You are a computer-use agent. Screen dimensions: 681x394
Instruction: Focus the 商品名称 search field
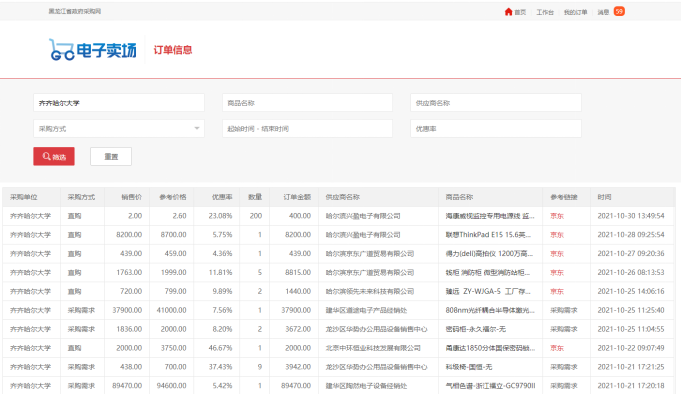tap(307, 103)
